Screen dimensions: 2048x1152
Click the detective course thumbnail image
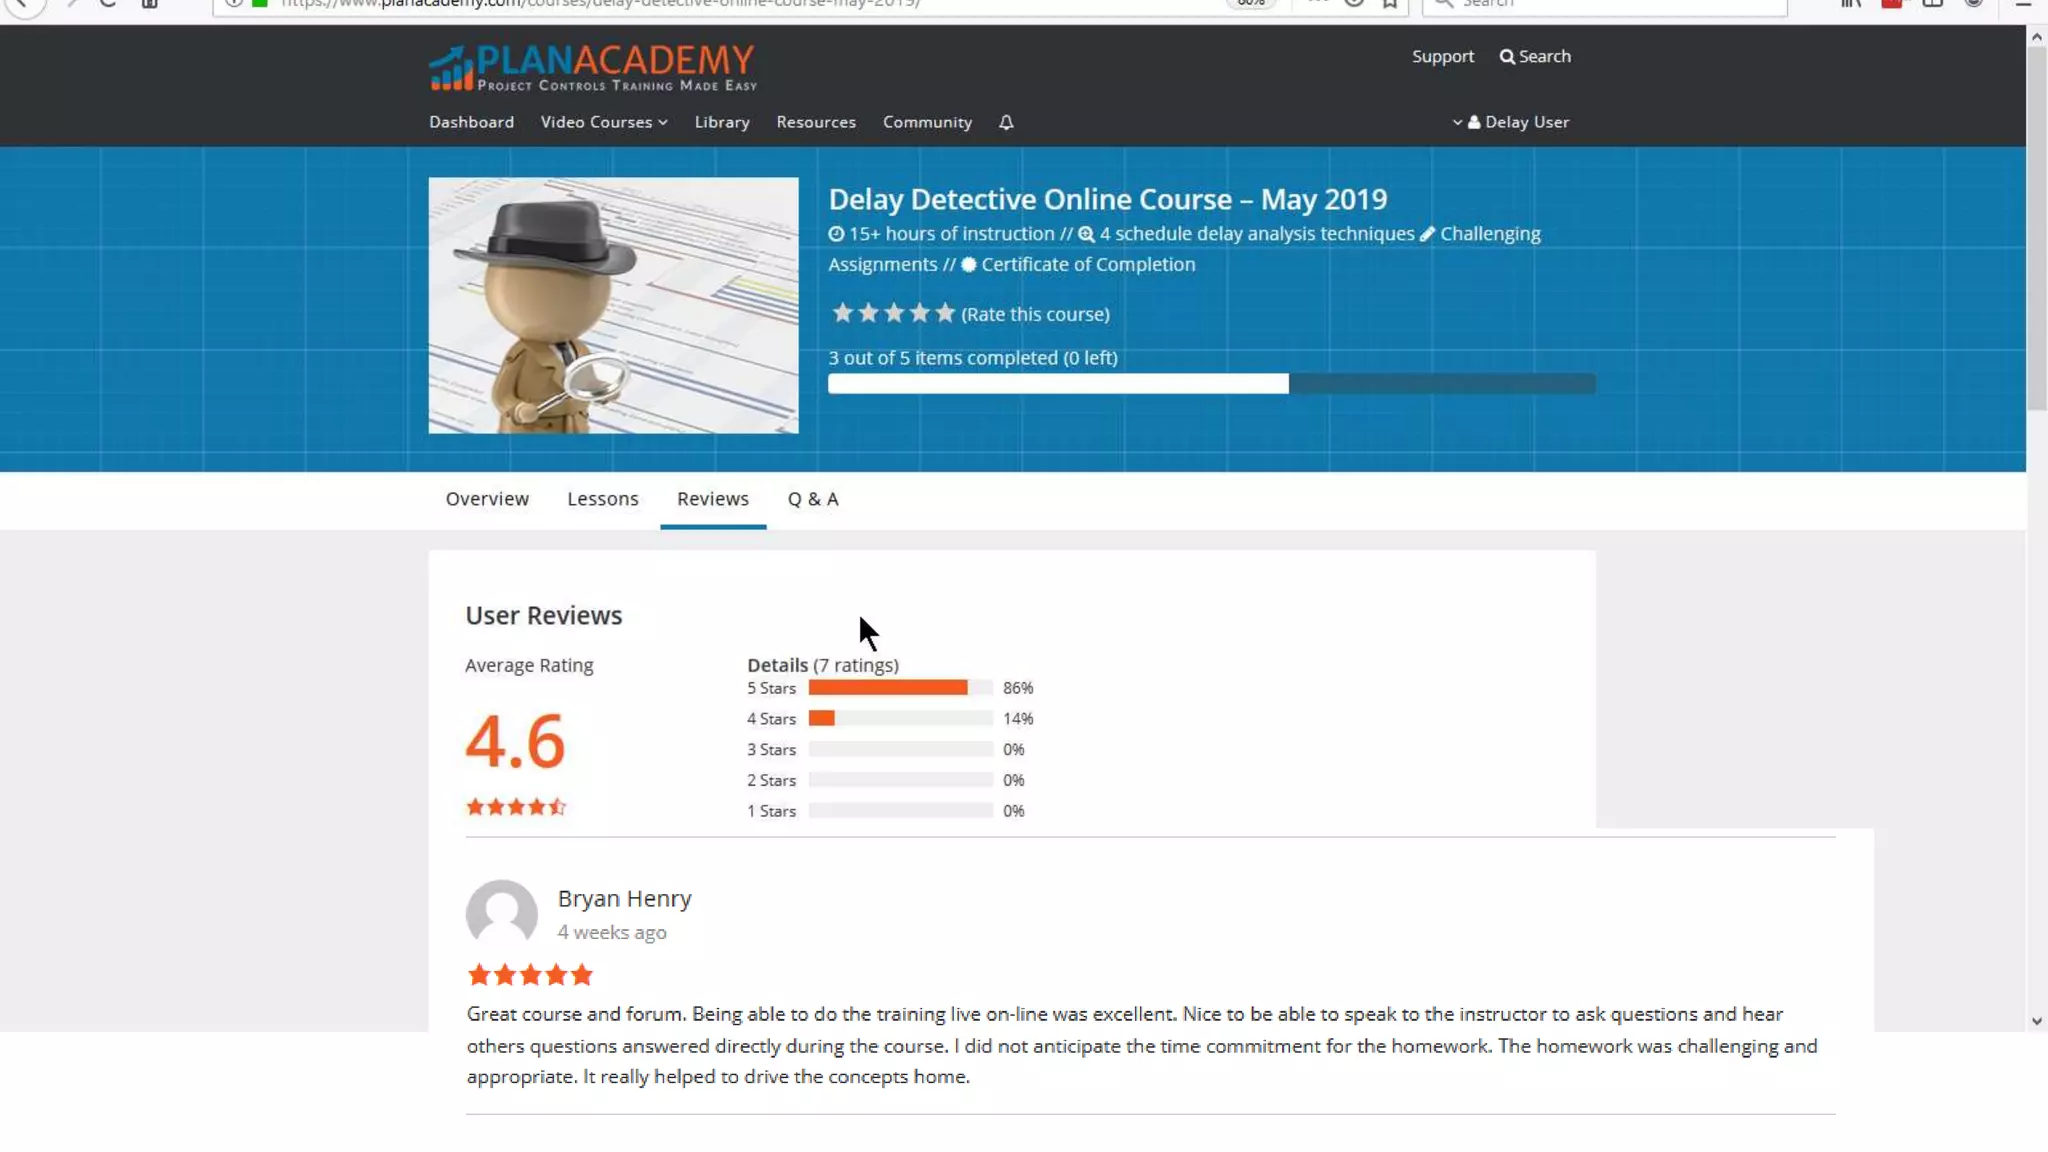(x=613, y=305)
